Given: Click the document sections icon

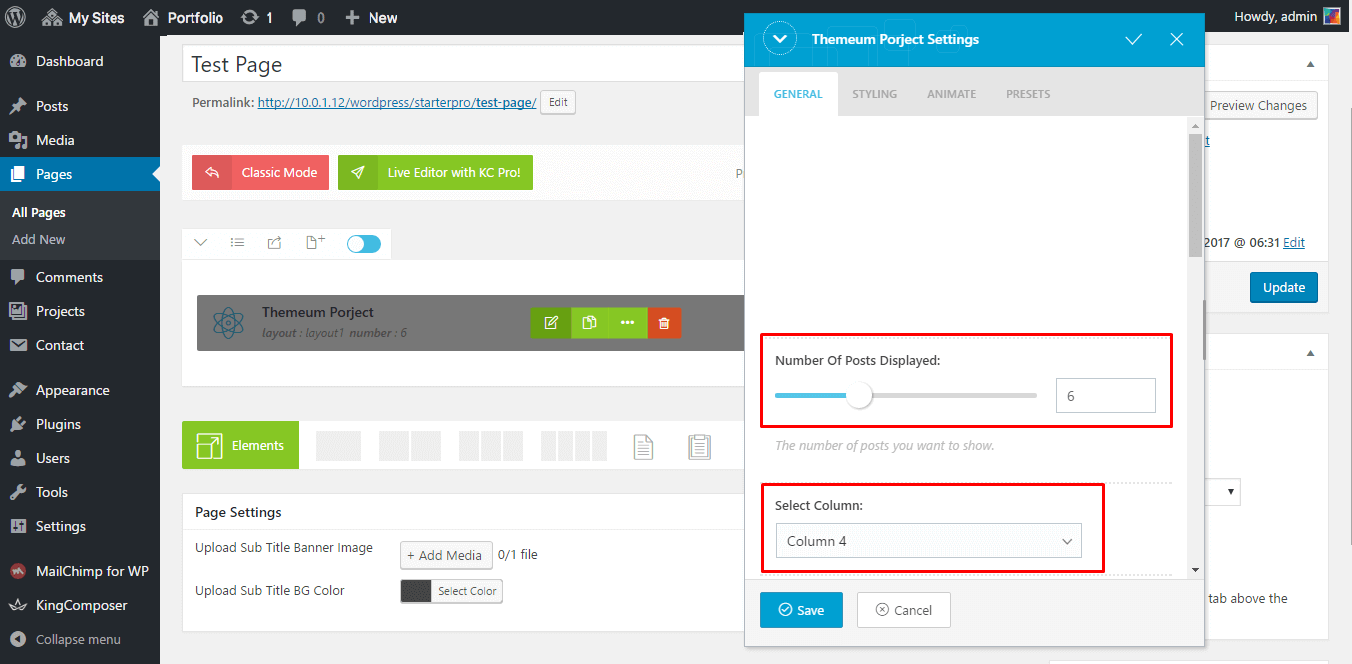Looking at the screenshot, I should click(644, 446).
